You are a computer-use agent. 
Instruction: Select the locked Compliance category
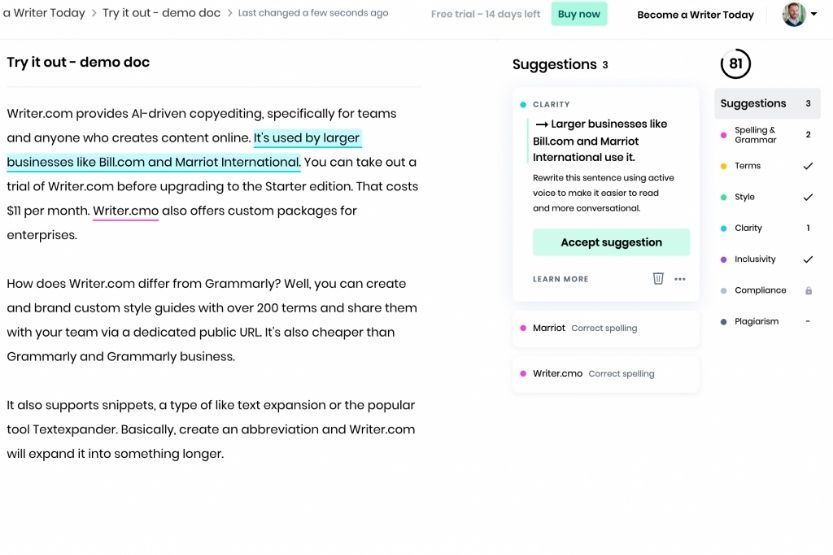tap(767, 291)
